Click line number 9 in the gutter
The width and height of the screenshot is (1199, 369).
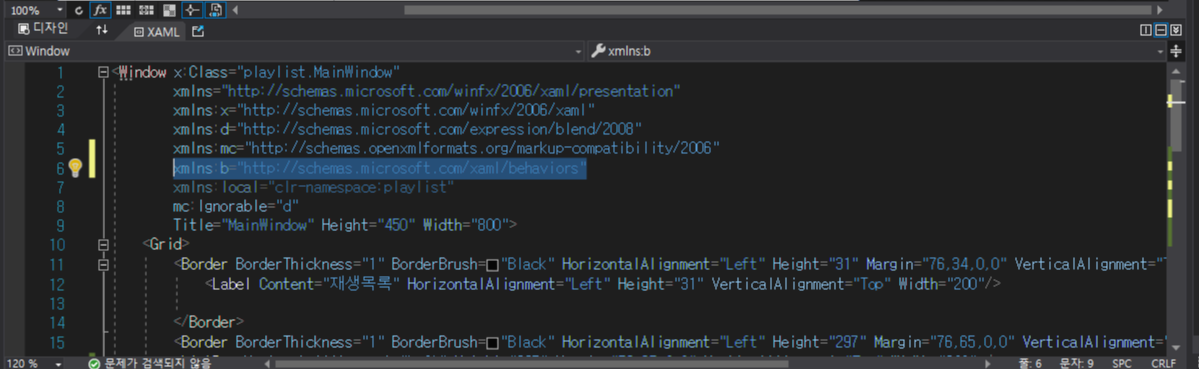[60, 226]
